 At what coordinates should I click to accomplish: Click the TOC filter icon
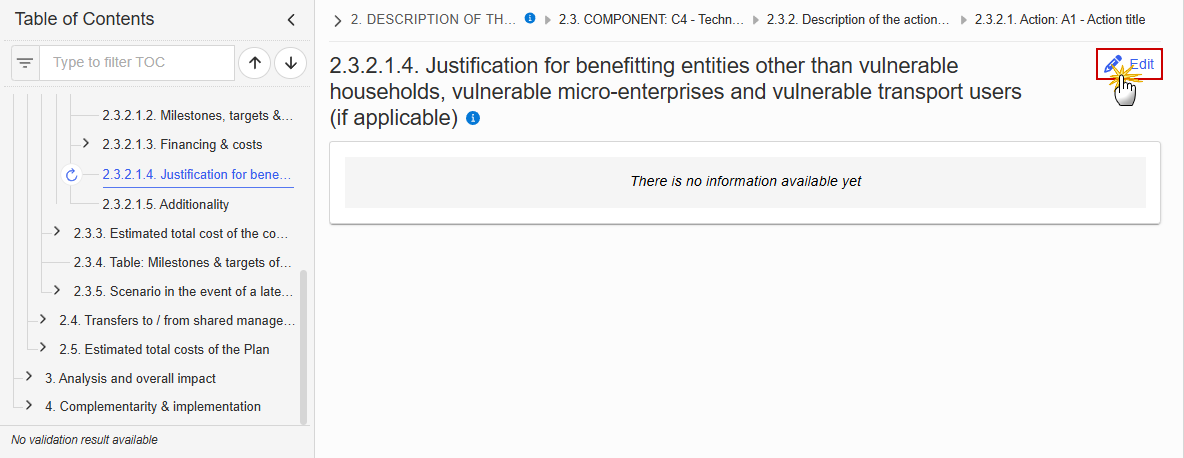coord(25,63)
